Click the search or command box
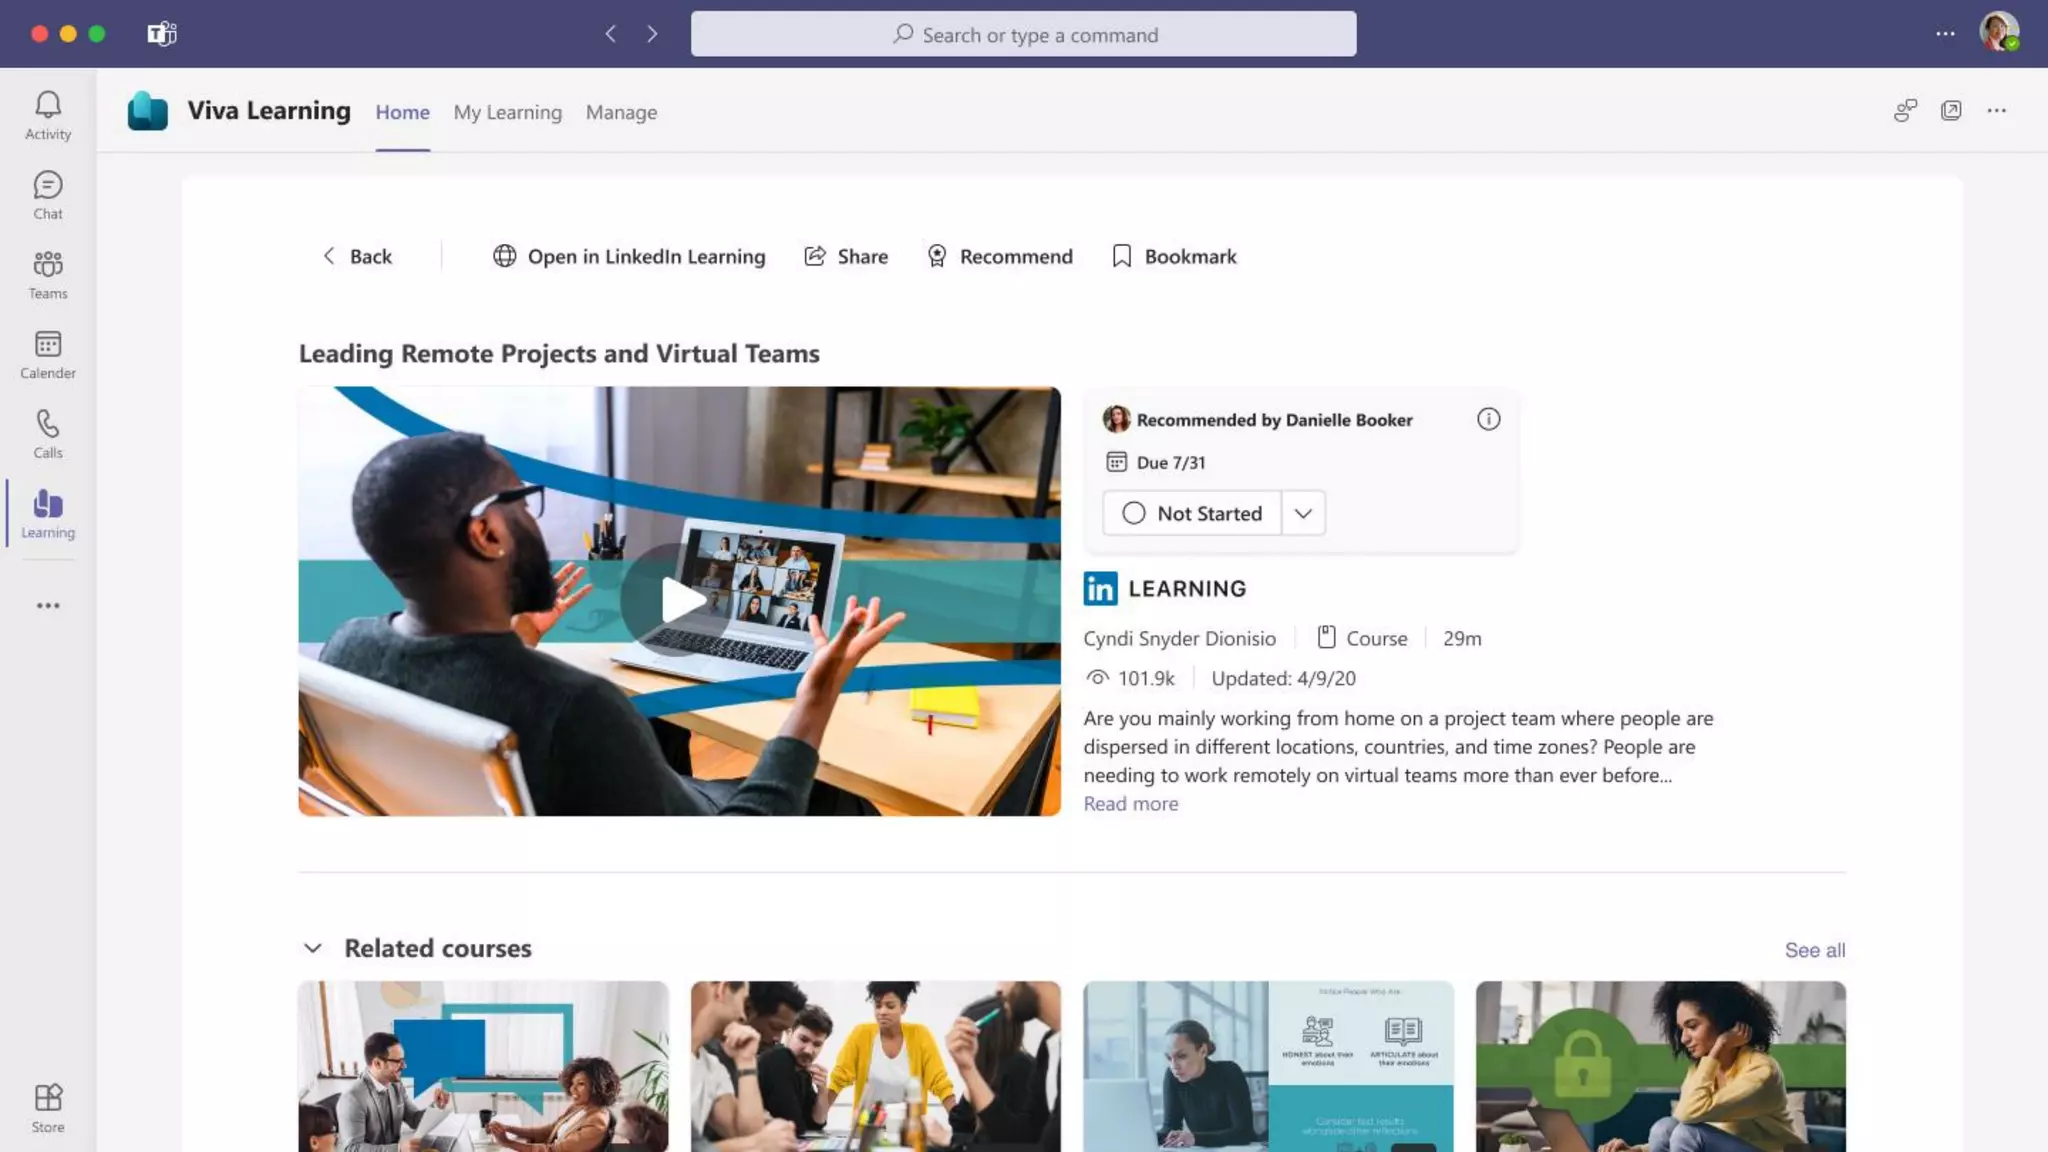 [x=1023, y=35]
